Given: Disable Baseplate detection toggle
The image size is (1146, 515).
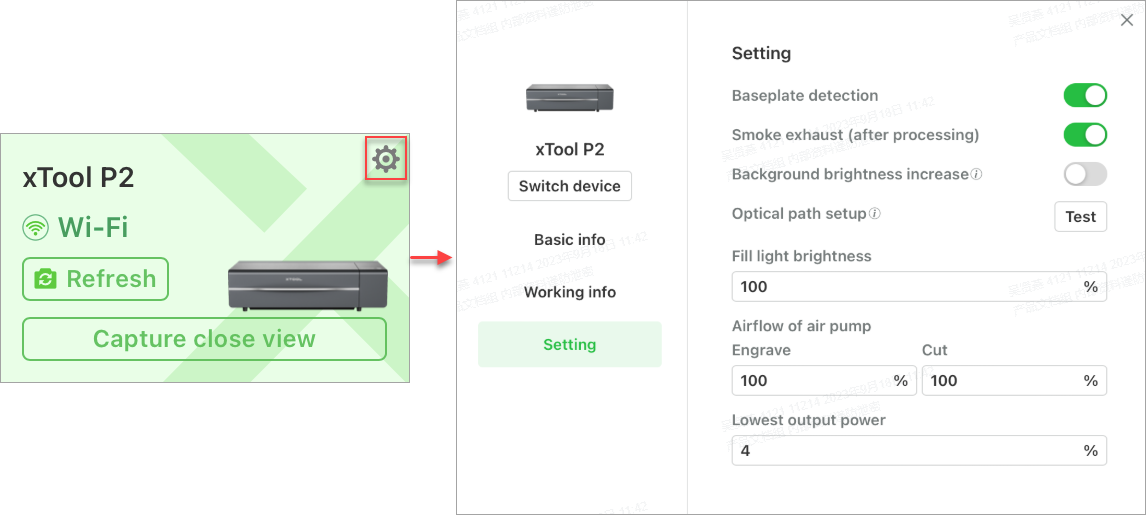Looking at the screenshot, I should point(1085,96).
